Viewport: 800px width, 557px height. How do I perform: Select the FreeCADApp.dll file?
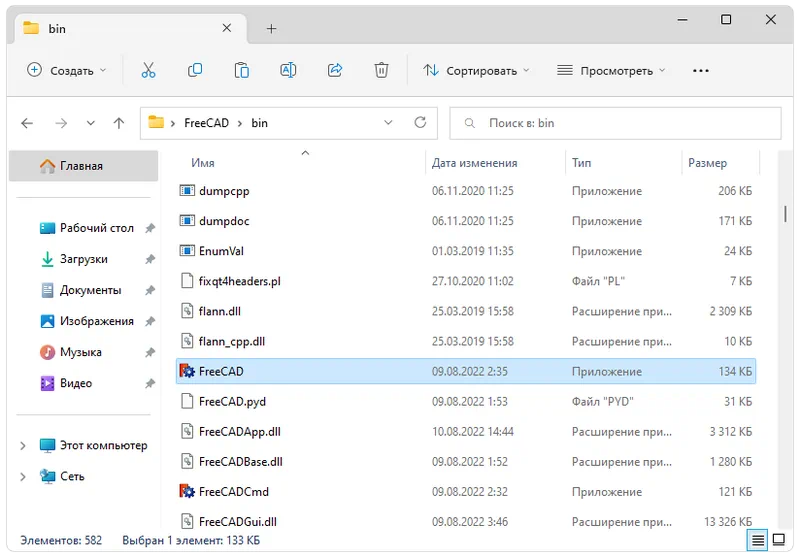[x=465, y=432]
